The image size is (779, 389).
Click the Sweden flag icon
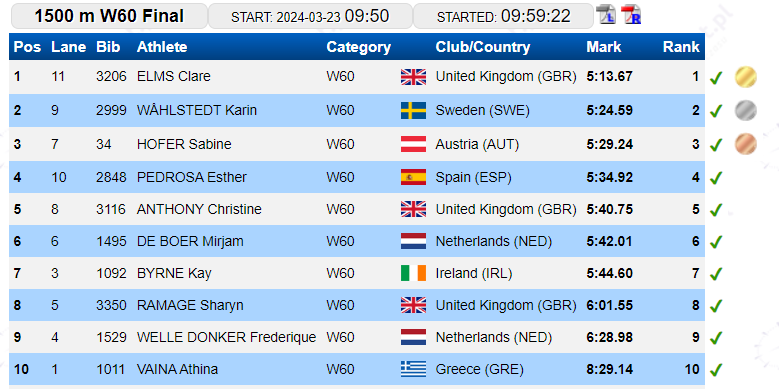tap(413, 110)
